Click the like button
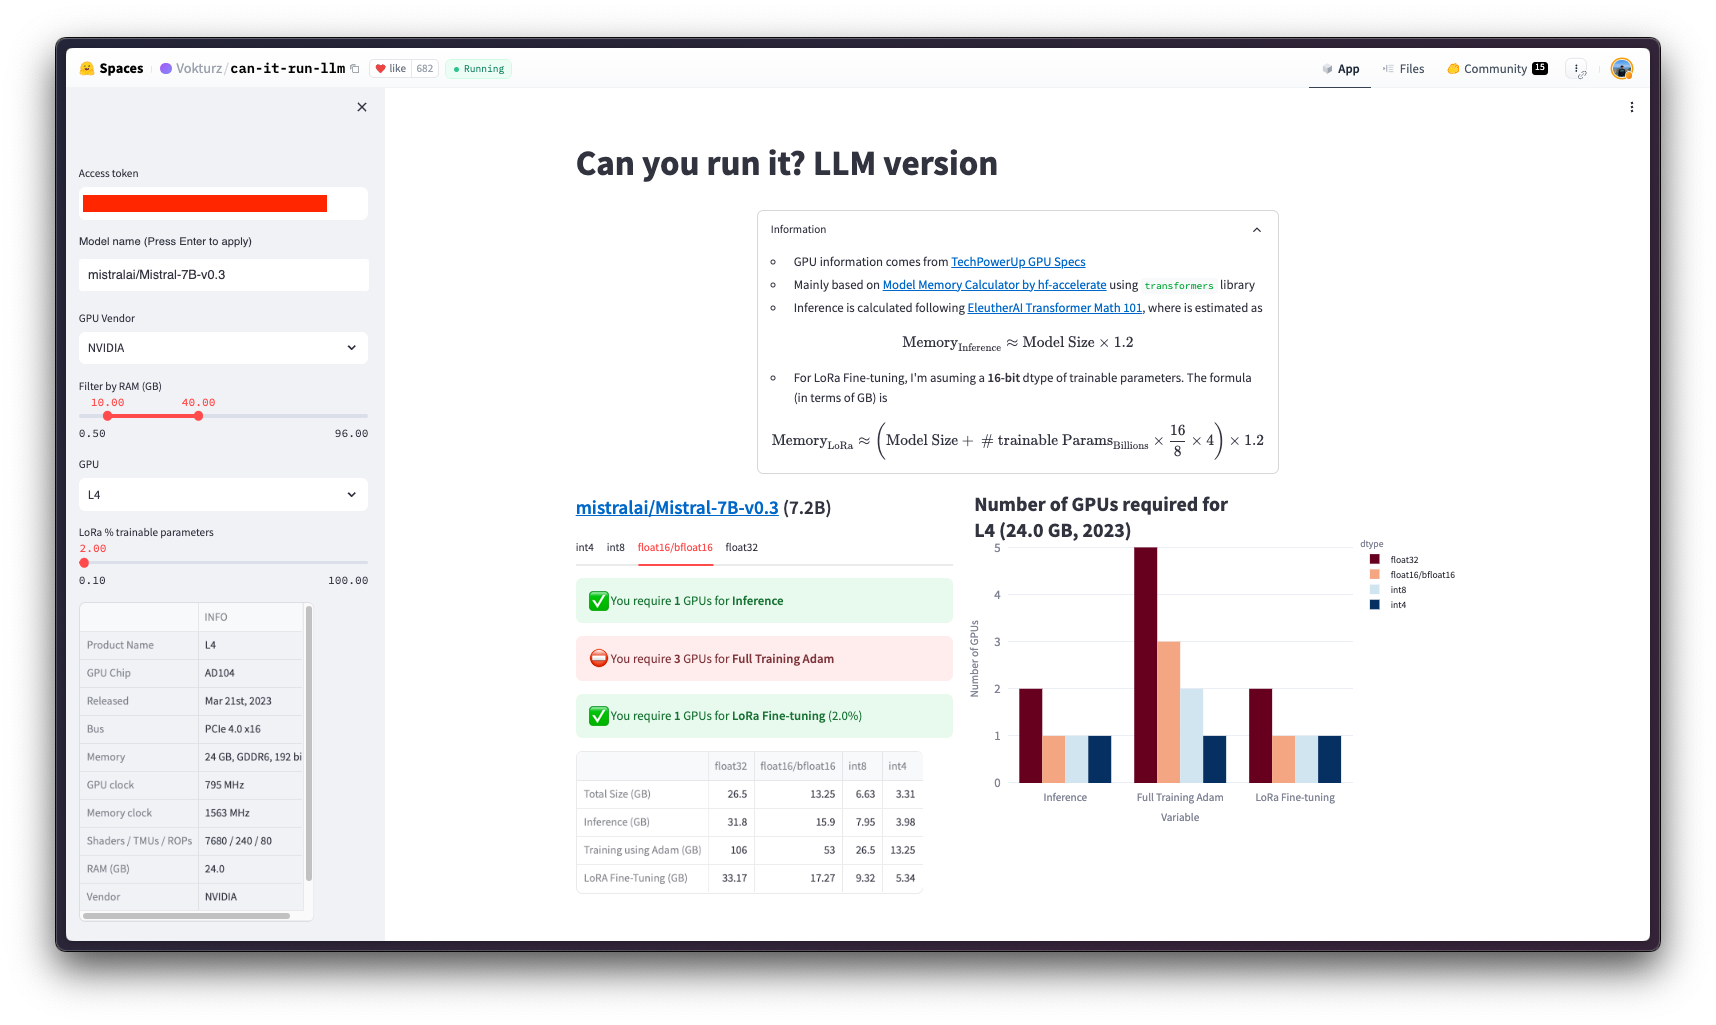The height and width of the screenshot is (1025, 1716). tap(391, 69)
